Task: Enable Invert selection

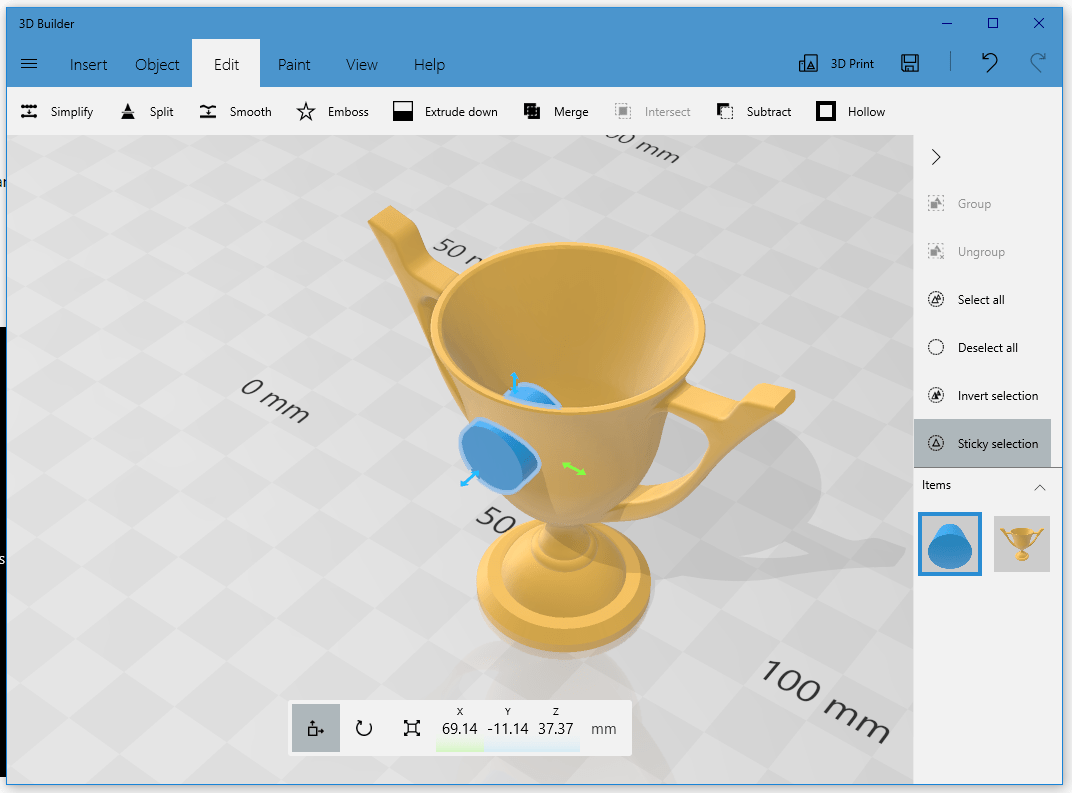Action: click(983, 395)
